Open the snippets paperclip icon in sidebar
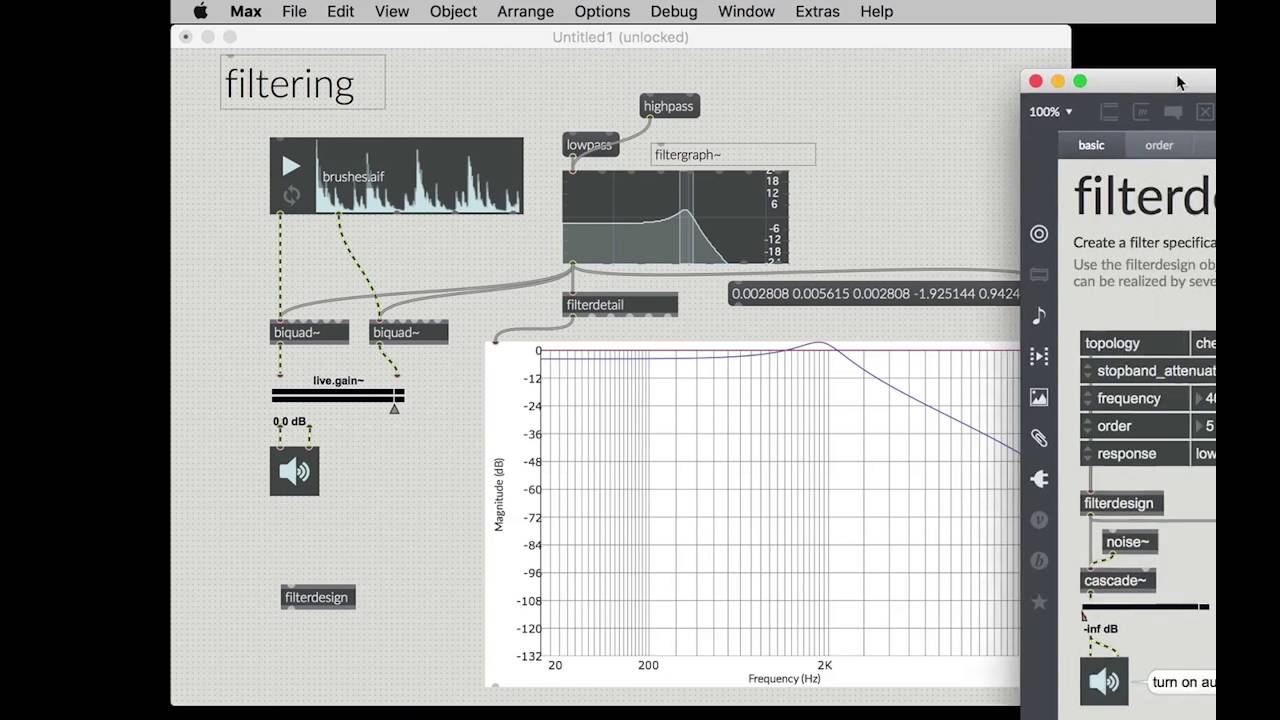1280x720 pixels. point(1039,438)
